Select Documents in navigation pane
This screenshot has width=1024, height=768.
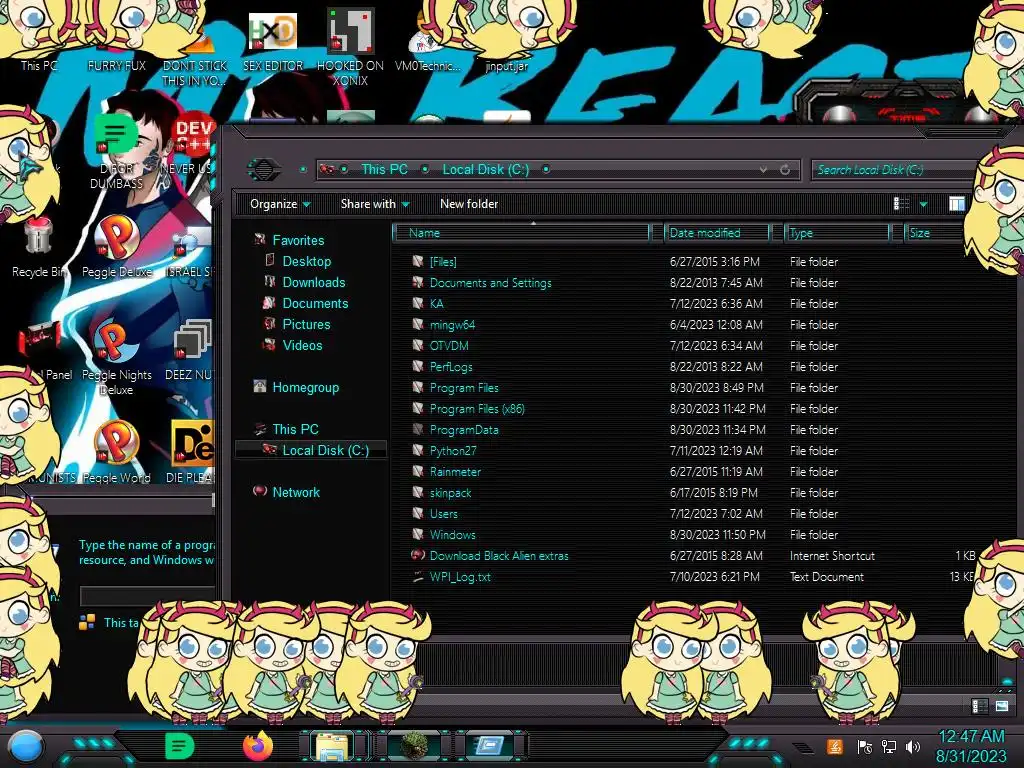[315, 303]
